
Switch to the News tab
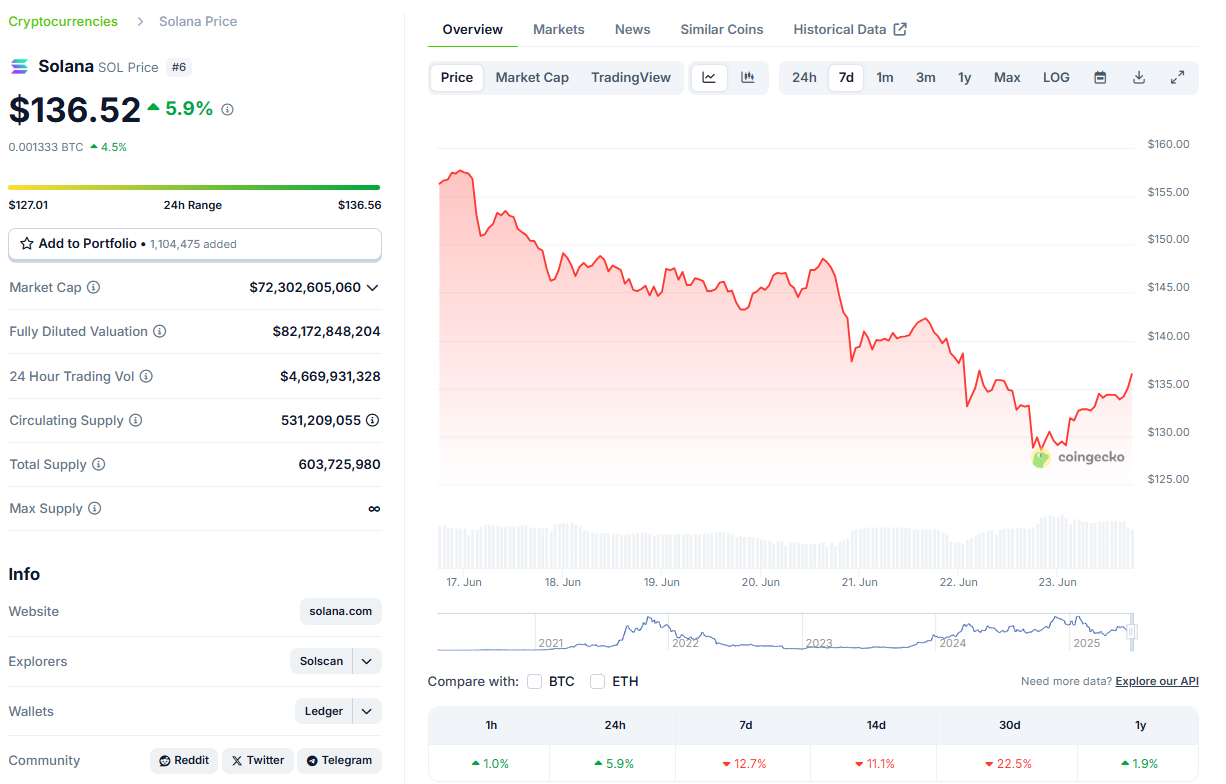click(x=633, y=30)
